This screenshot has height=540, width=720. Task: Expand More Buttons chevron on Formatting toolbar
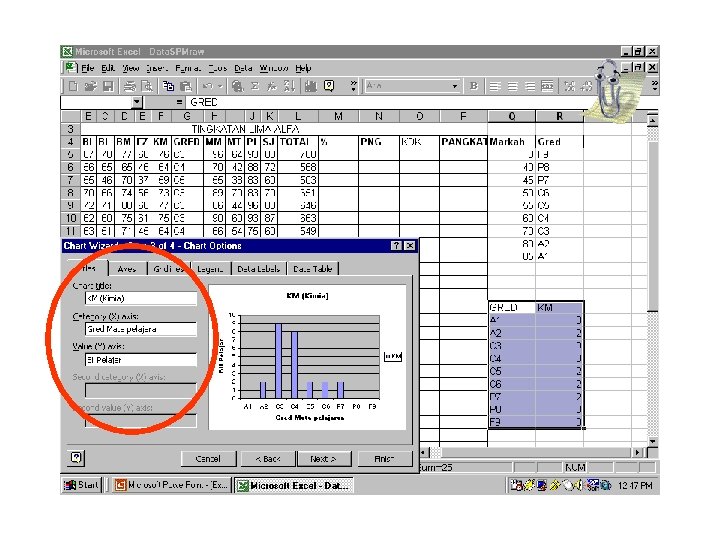[654, 86]
